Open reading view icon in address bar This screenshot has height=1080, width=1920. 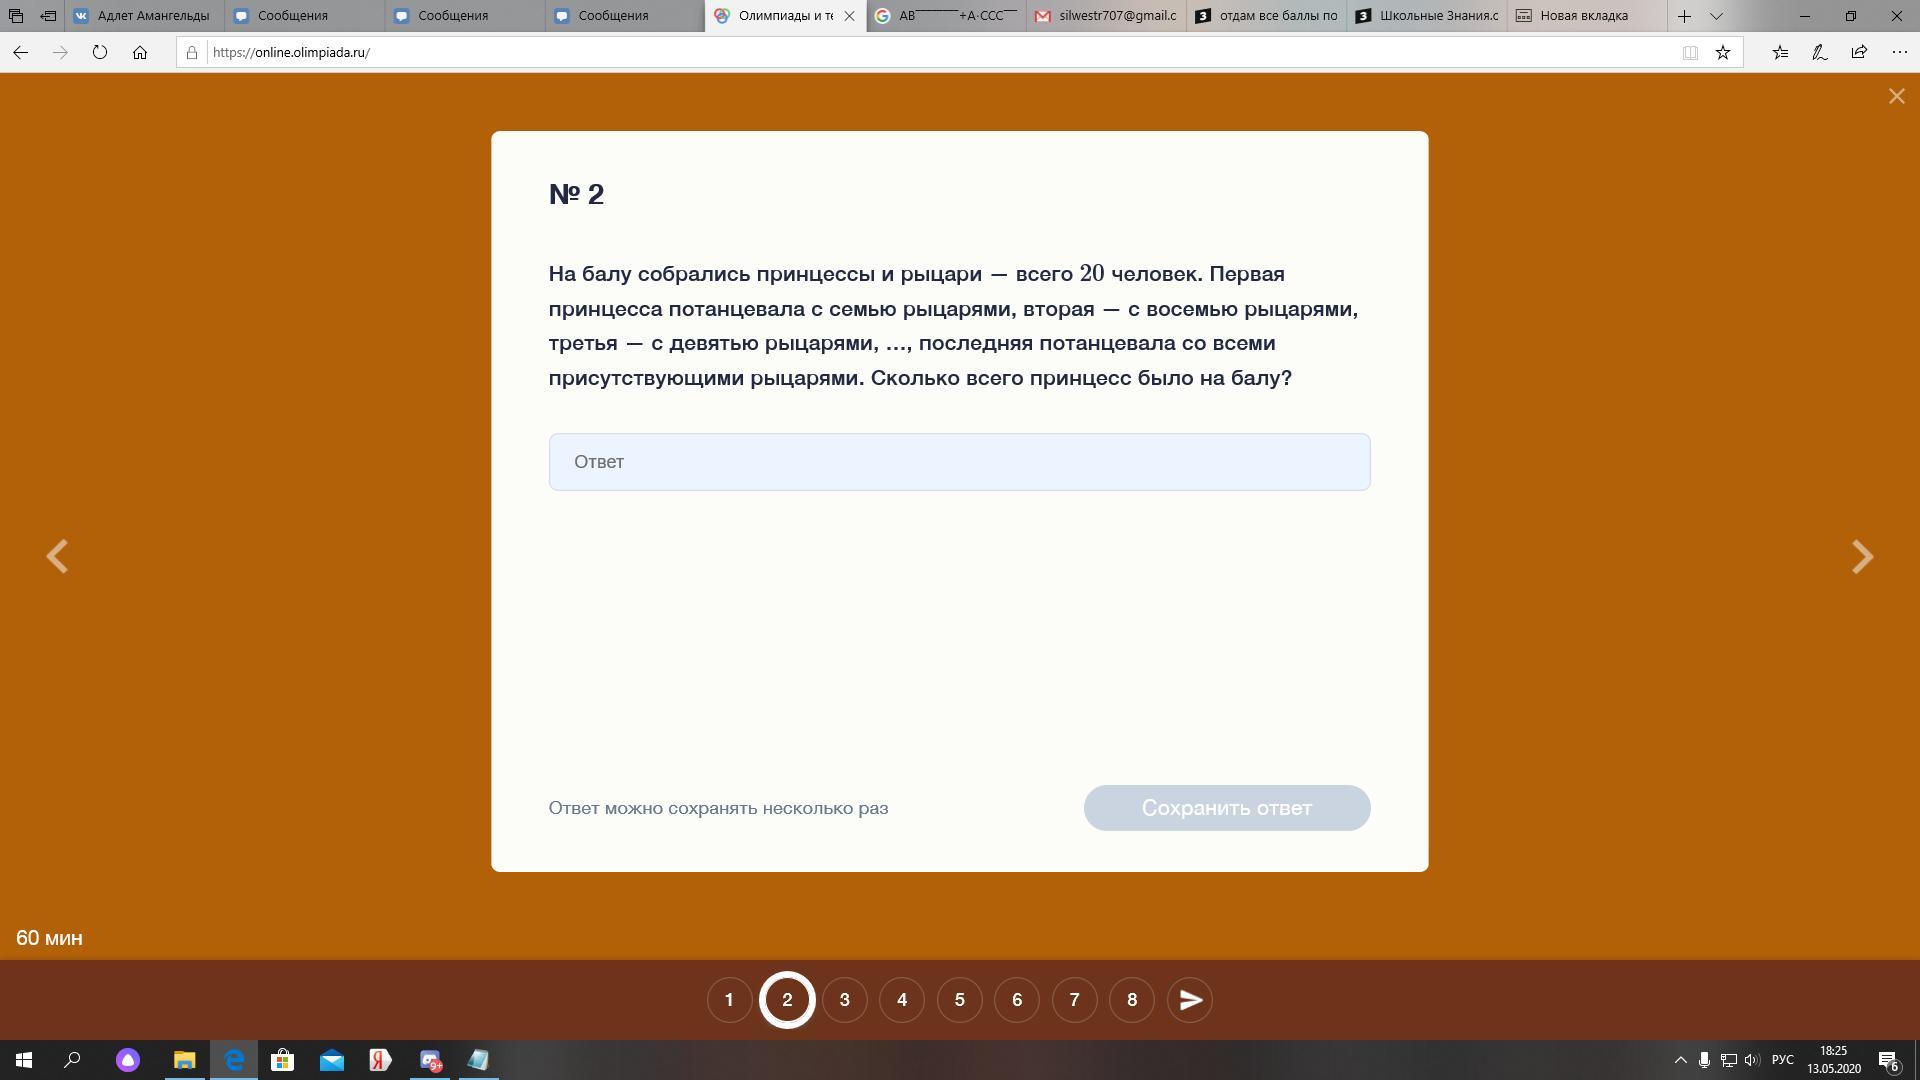(x=1690, y=52)
